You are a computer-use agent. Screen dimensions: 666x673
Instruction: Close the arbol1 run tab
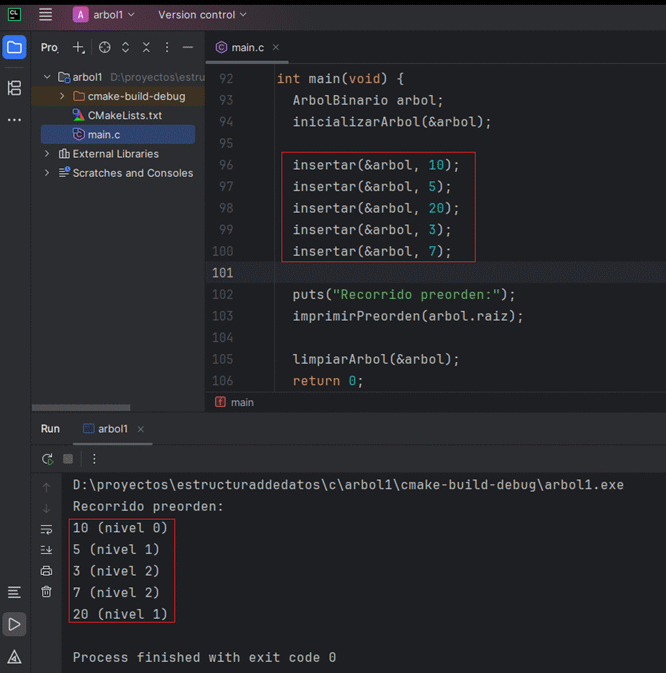[x=141, y=429]
